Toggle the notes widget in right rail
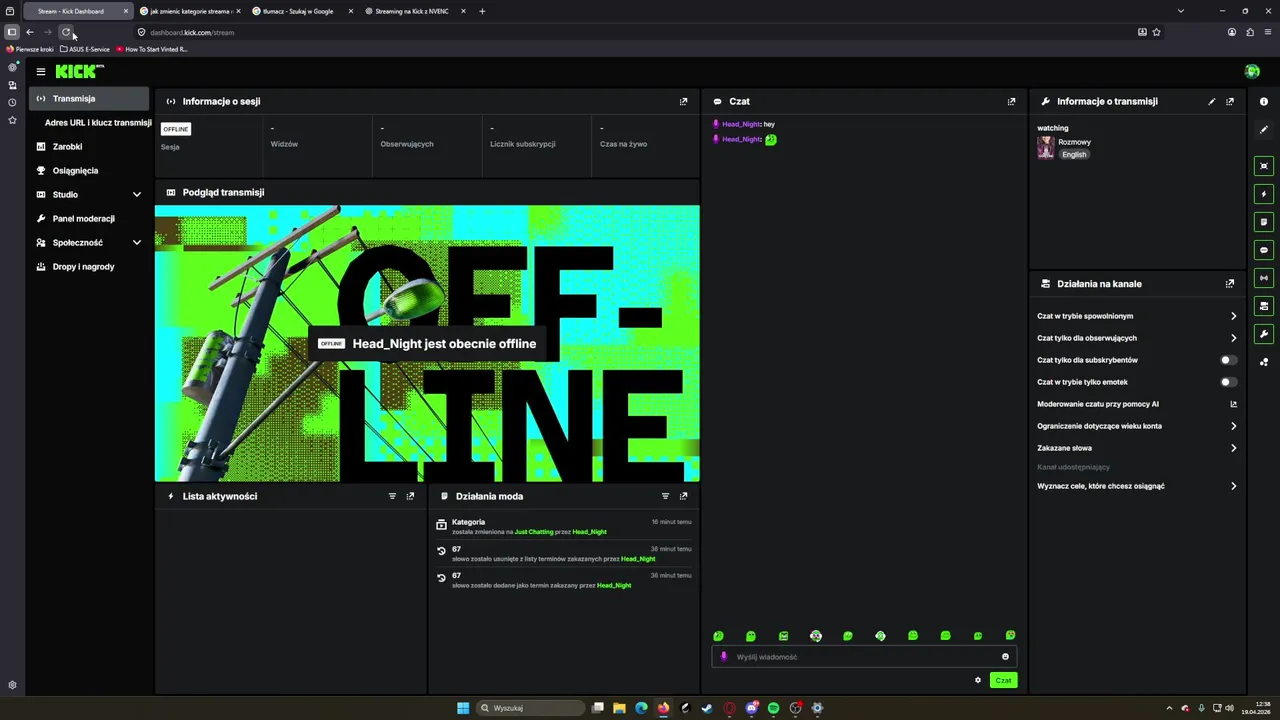This screenshot has width=1280, height=720. coord(1264,222)
